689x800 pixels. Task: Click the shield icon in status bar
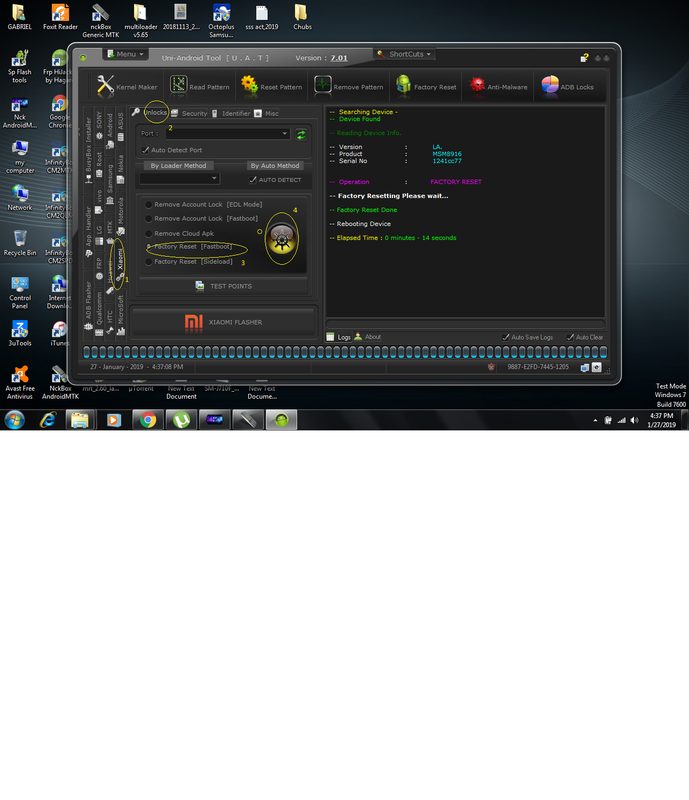pyautogui.click(x=491, y=367)
